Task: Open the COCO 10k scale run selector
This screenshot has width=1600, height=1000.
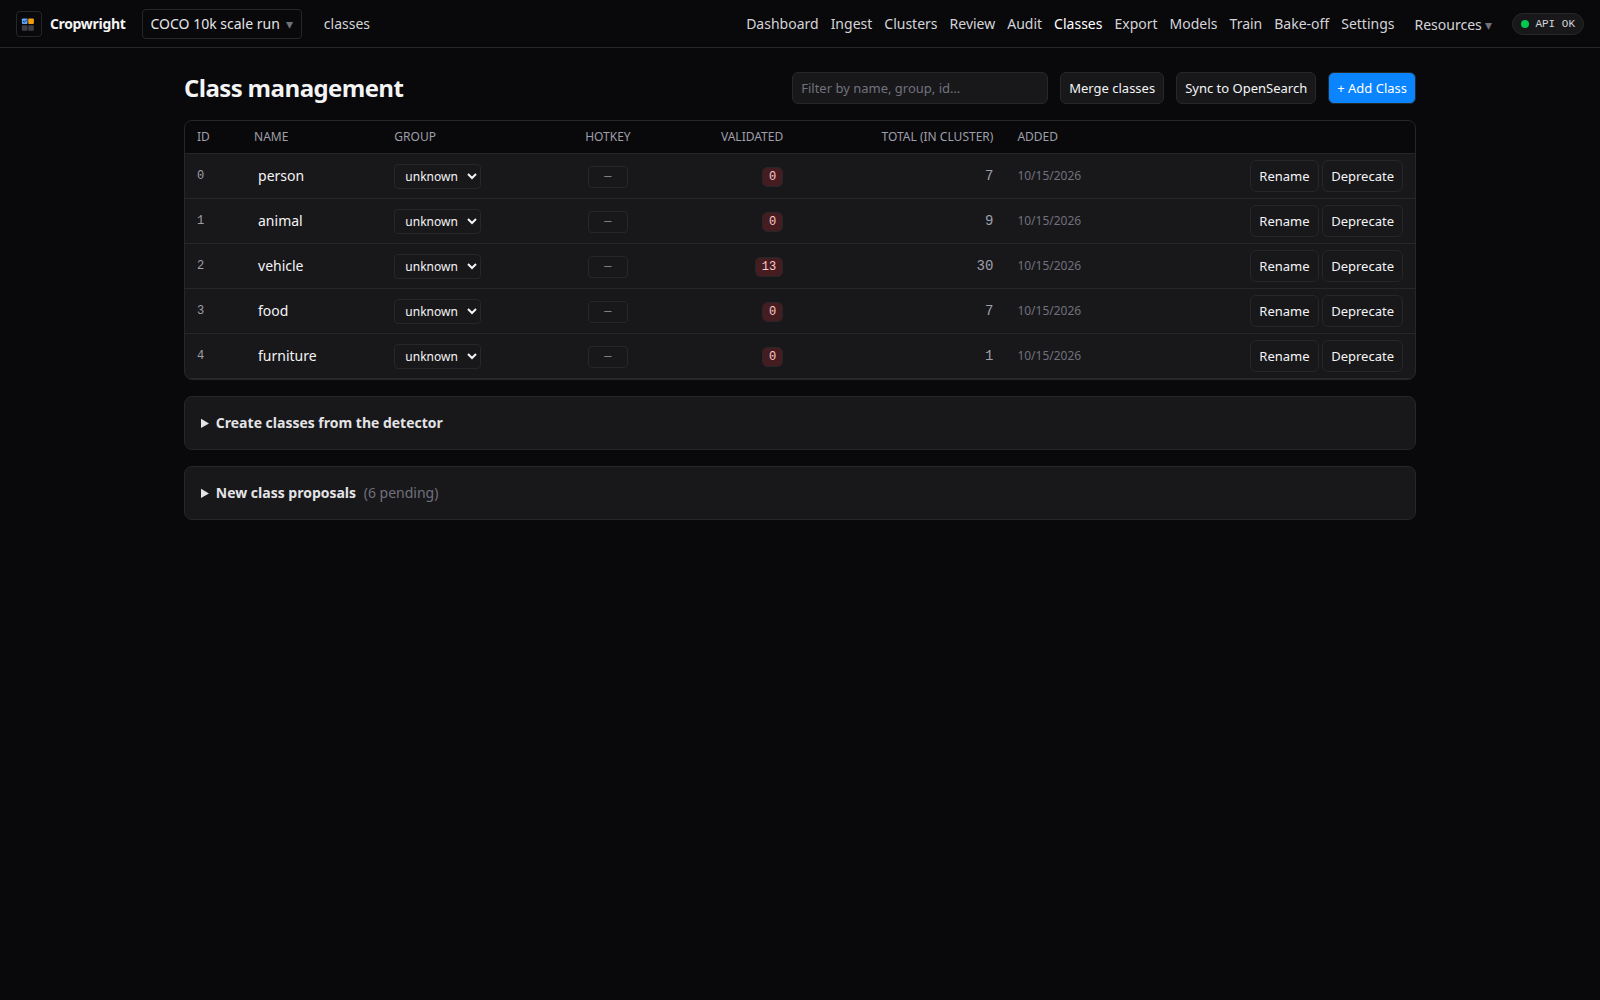Action: (222, 24)
